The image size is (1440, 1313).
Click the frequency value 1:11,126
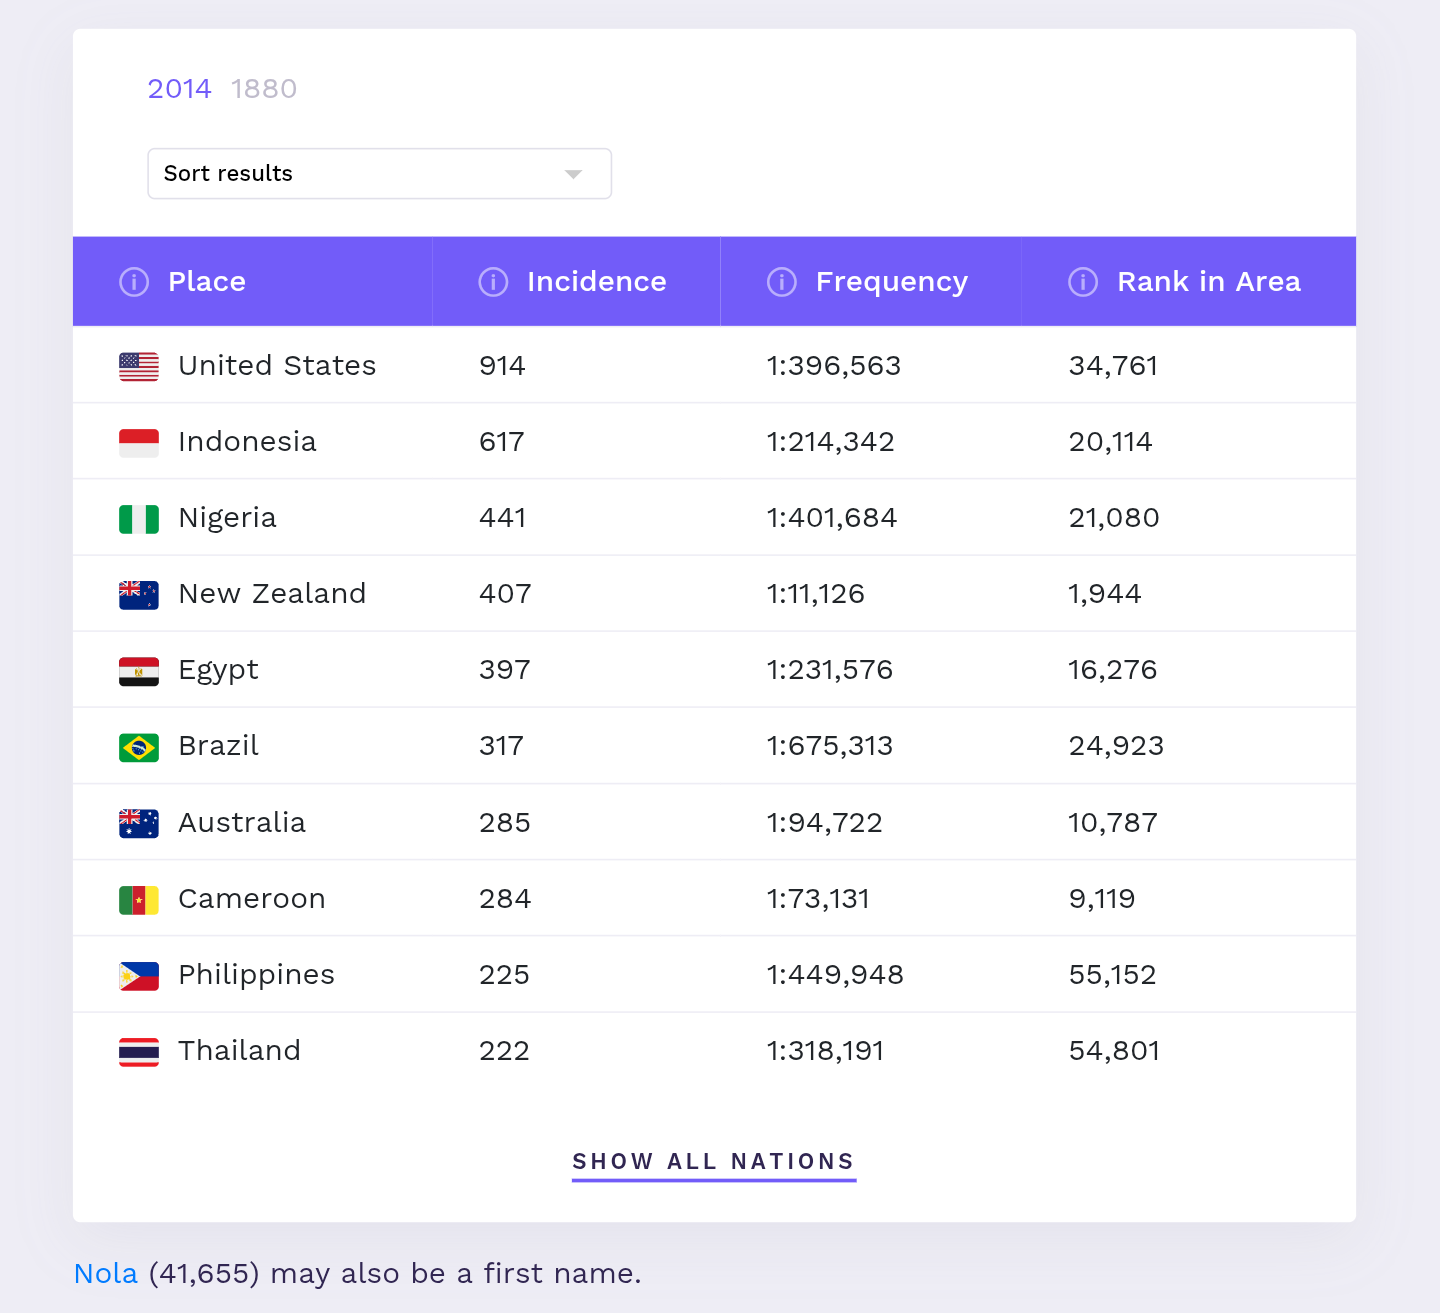point(816,594)
